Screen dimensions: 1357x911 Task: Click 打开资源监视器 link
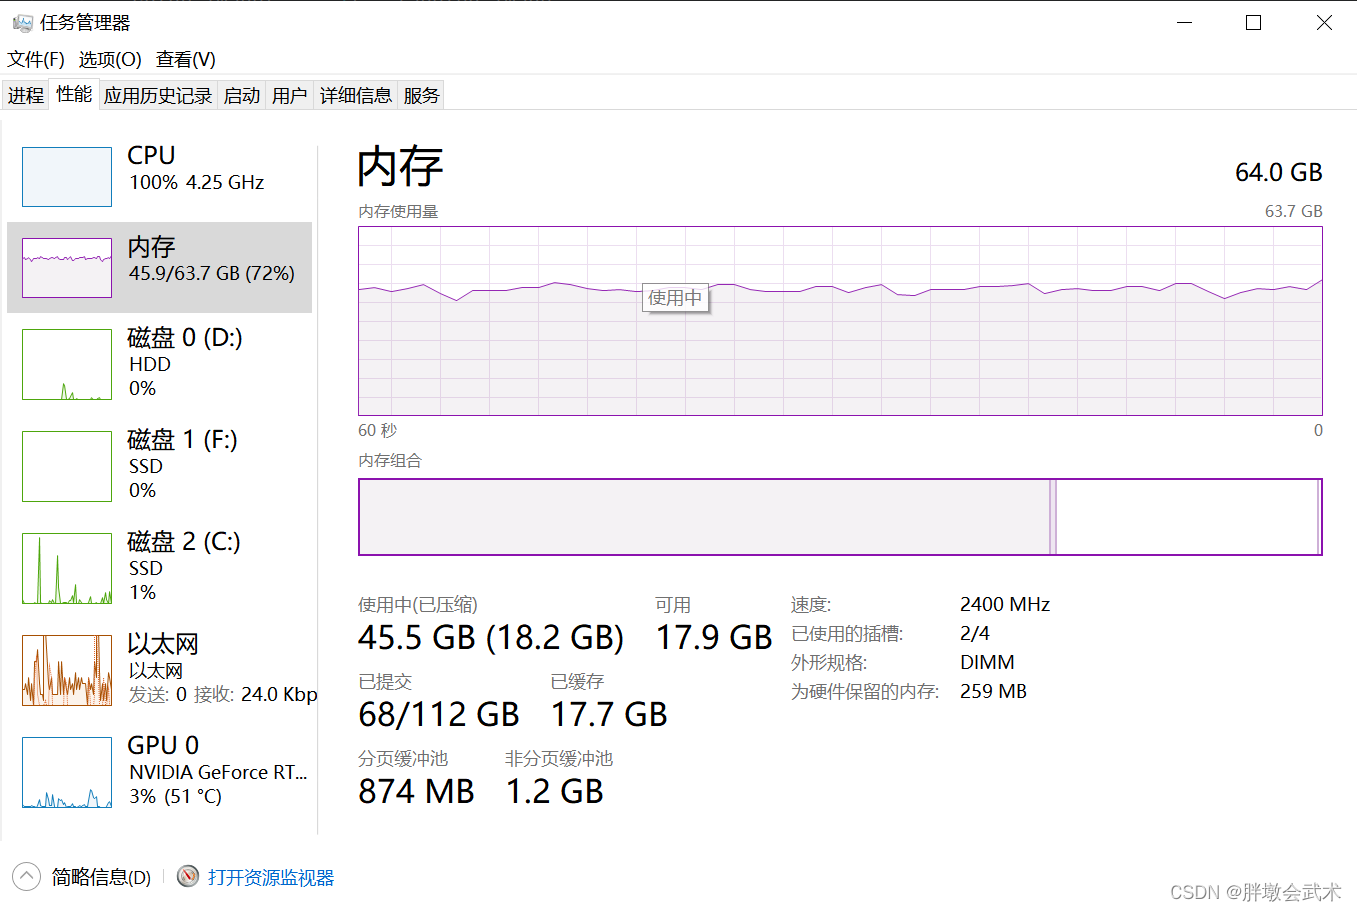[271, 877]
